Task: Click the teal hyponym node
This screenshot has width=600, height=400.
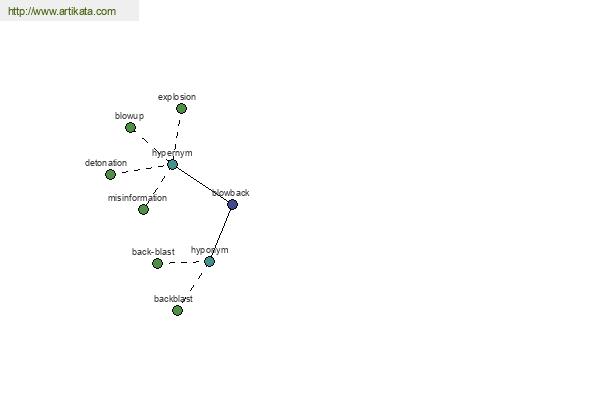Action: point(209,262)
